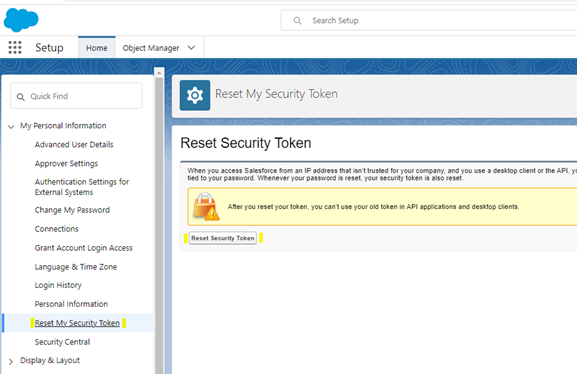Click the sidebar vertical scrollbar track
577x374 pixels.
(x=159, y=225)
